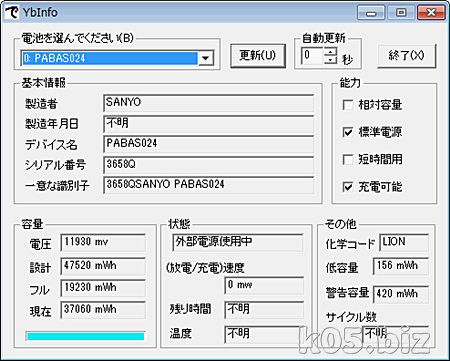
Task: Click the 電池を選んでください(B) group label
Action: pyautogui.click(x=77, y=38)
